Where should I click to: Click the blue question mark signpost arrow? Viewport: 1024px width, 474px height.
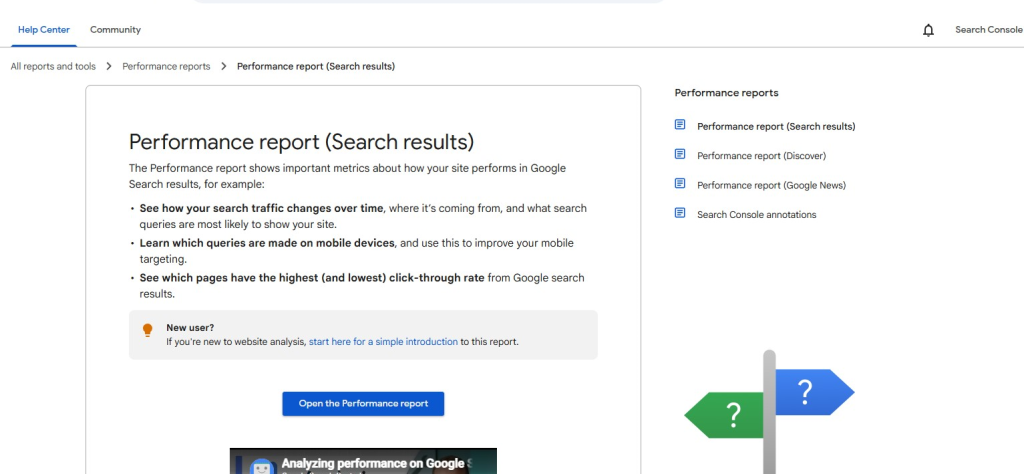coord(814,392)
